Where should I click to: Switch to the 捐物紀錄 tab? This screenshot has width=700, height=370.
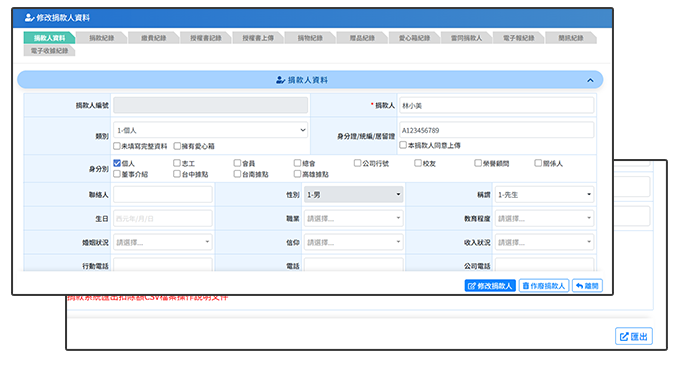click(310, 38)
